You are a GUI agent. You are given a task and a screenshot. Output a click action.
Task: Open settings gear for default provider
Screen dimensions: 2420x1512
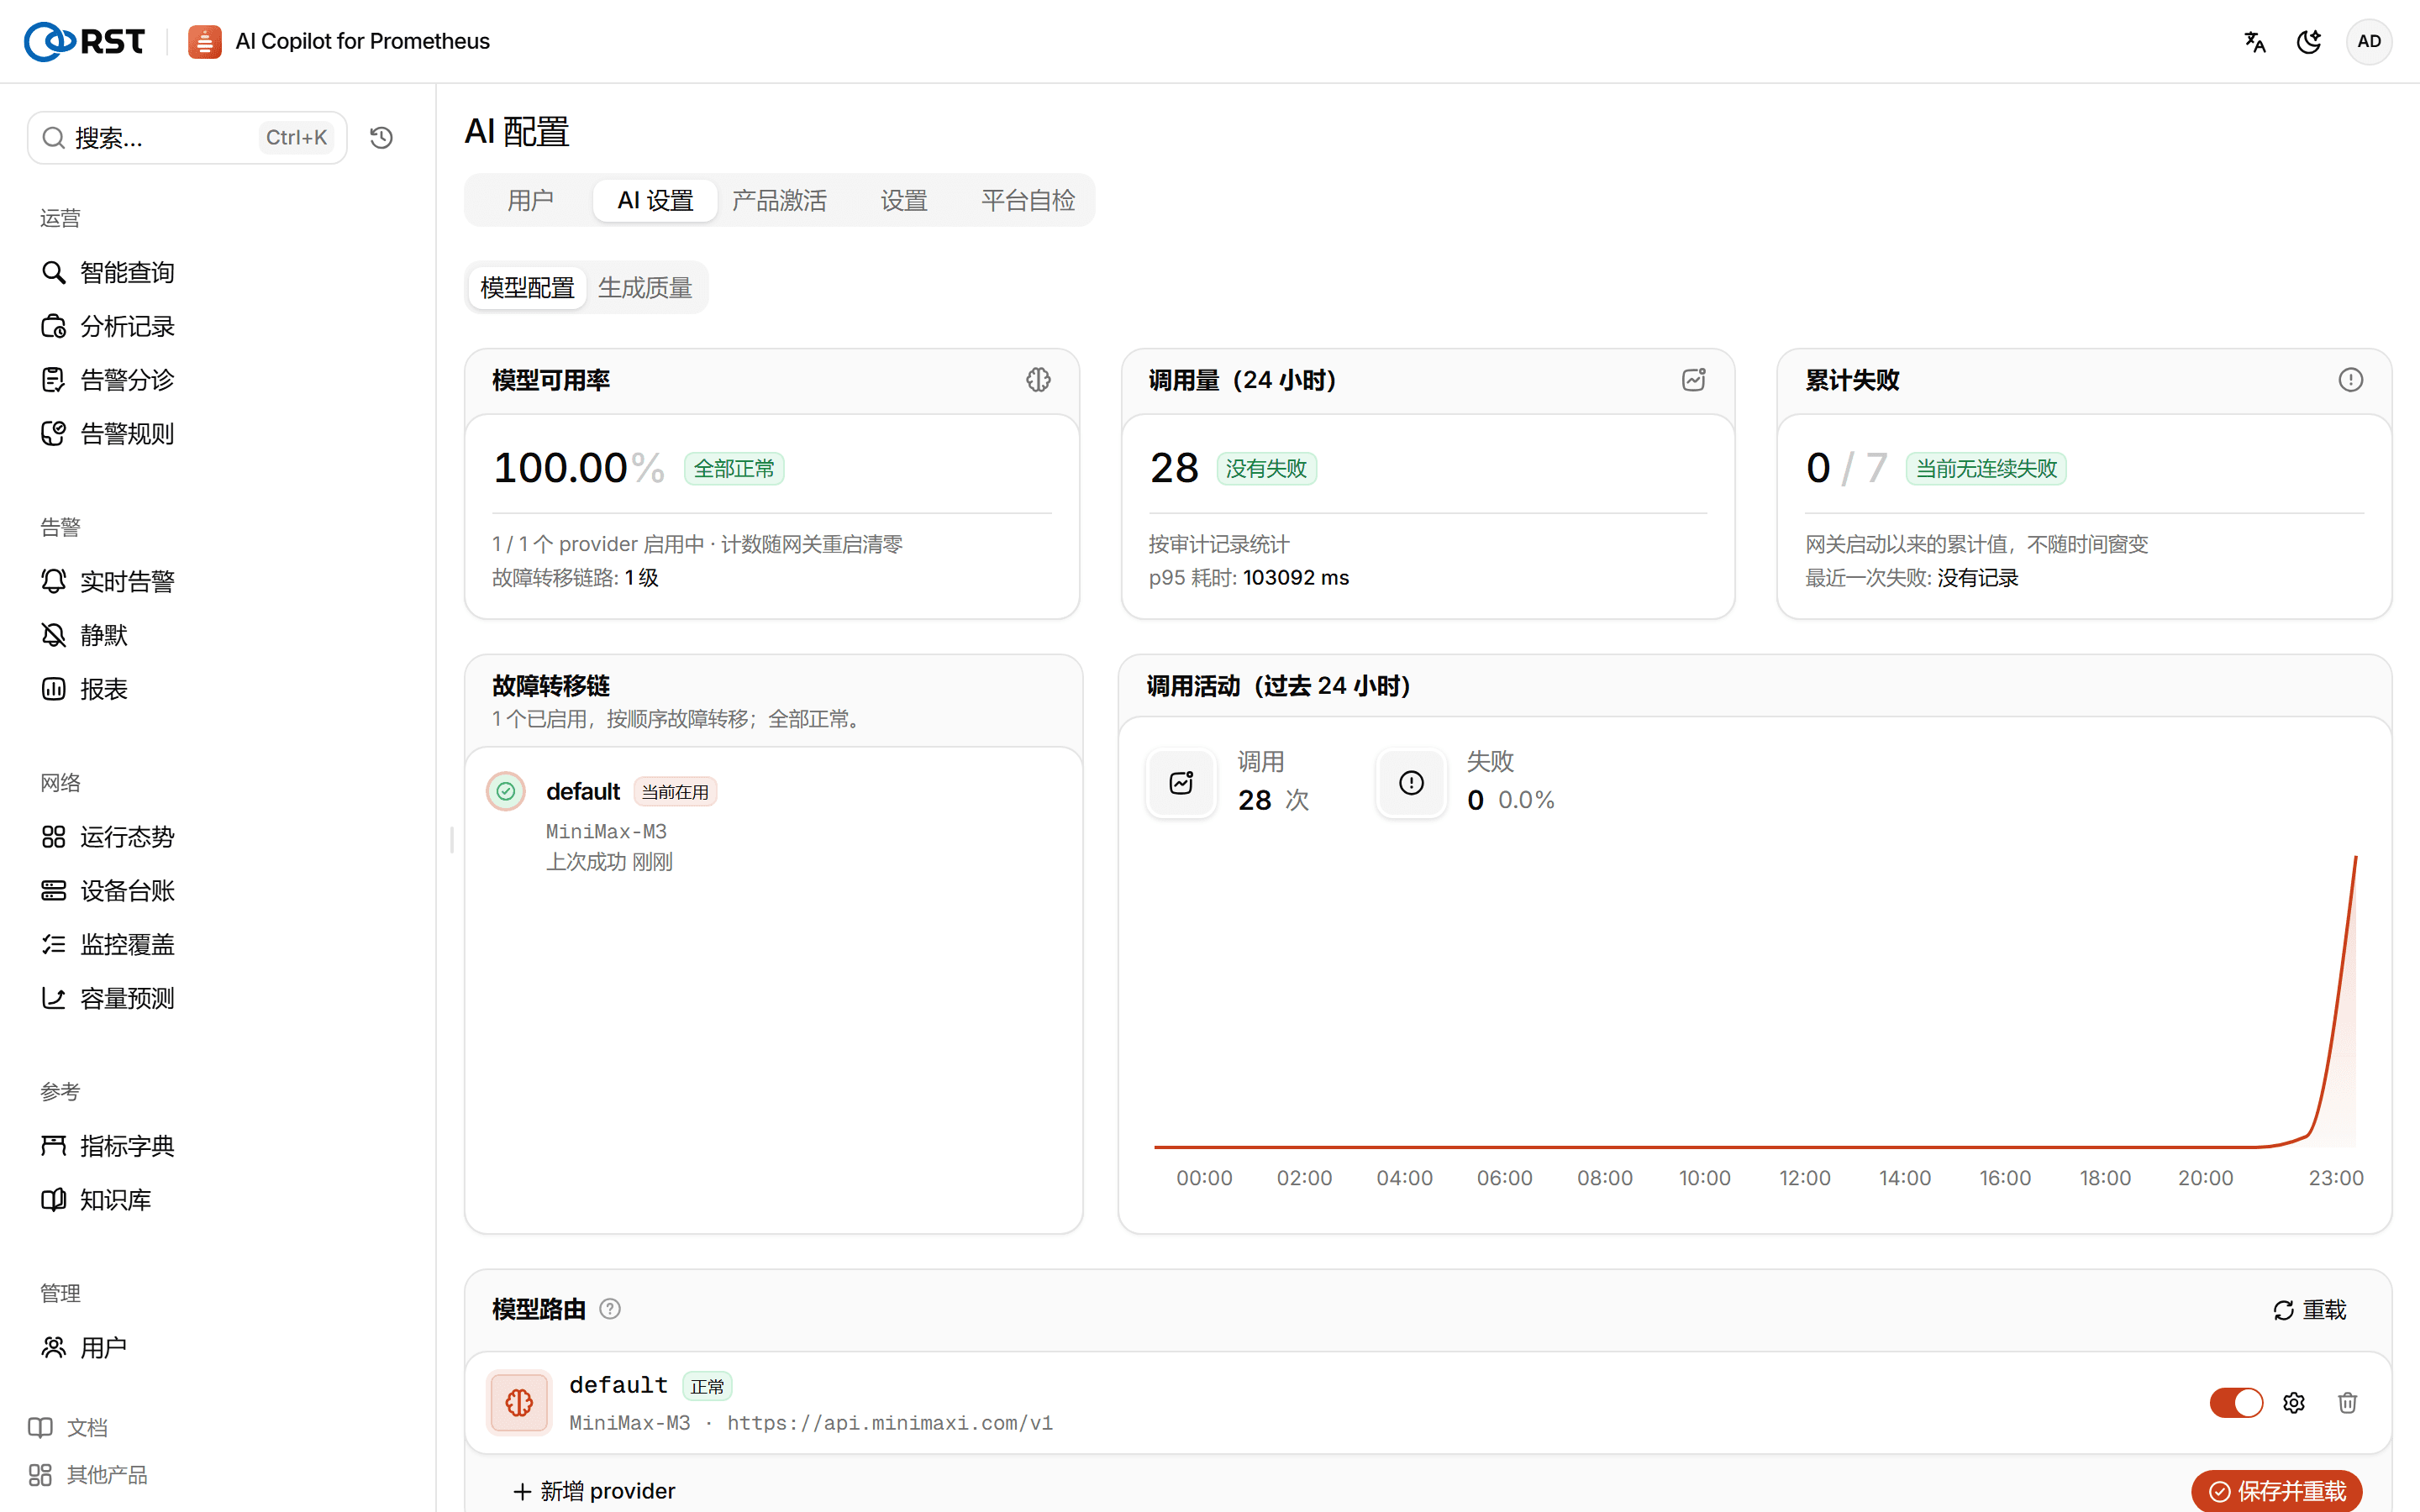[x=2294, y=1403]
